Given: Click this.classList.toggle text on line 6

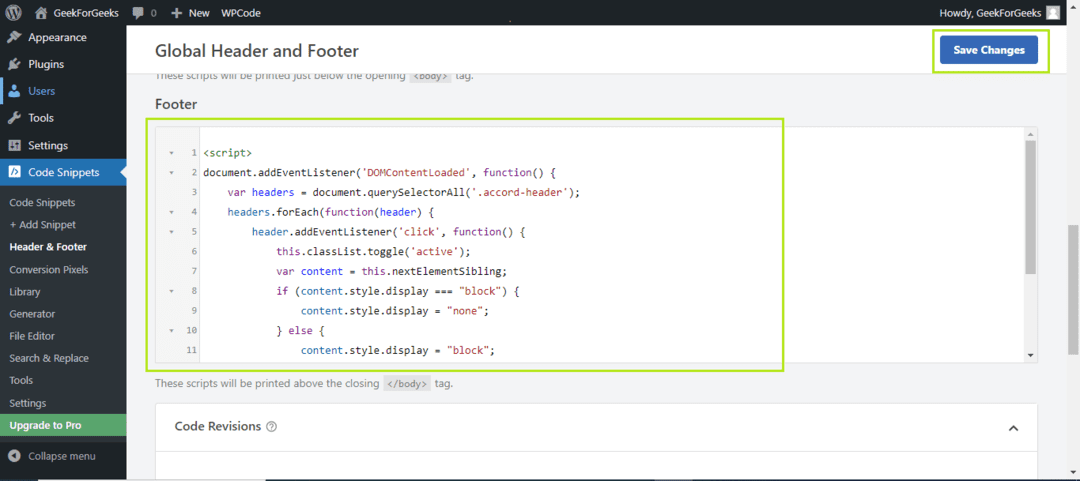Looking at the screenshot, I should tap(341, 252).
